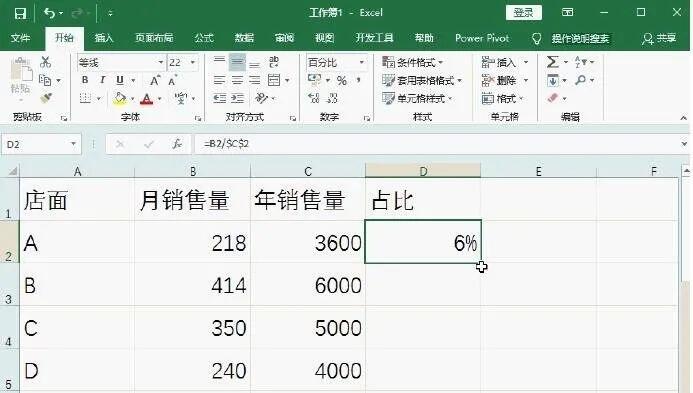Apply comma style
The width and height of the screenshot is (693, 393).
pyautogui.click(x=358, y=80)
